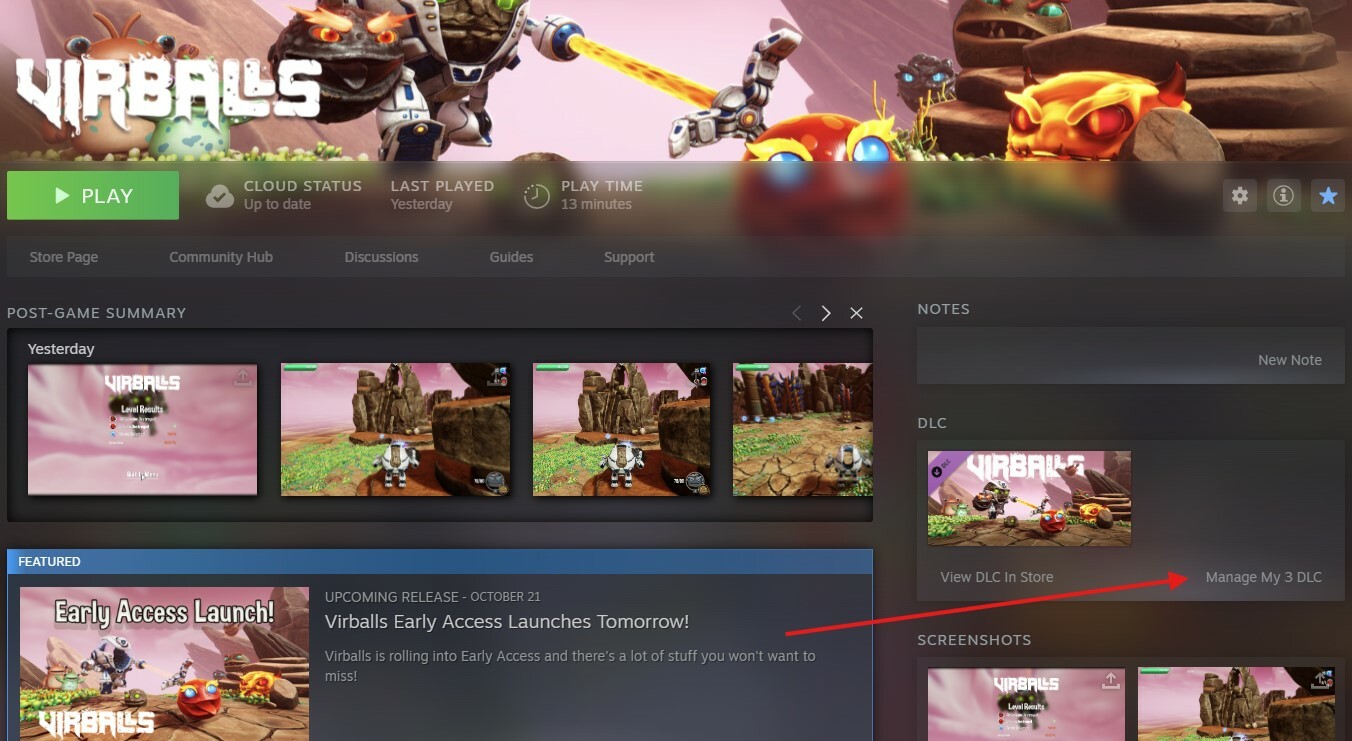Click New Note in Notes panel
1352x741 pixels.
[x=1289, y=360]
